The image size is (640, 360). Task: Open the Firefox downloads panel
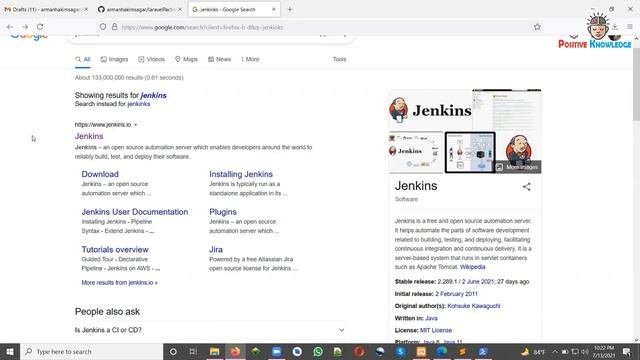tap(615, 27)
